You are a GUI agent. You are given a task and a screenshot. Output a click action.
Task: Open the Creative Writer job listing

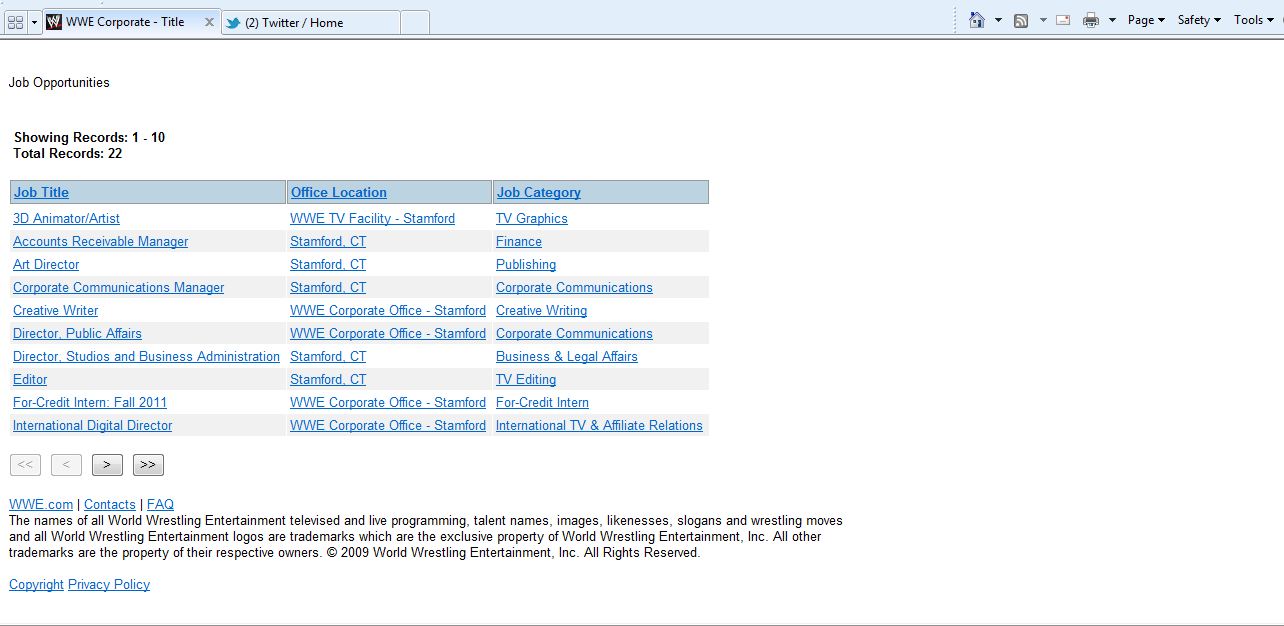click(x=56, y=311)
